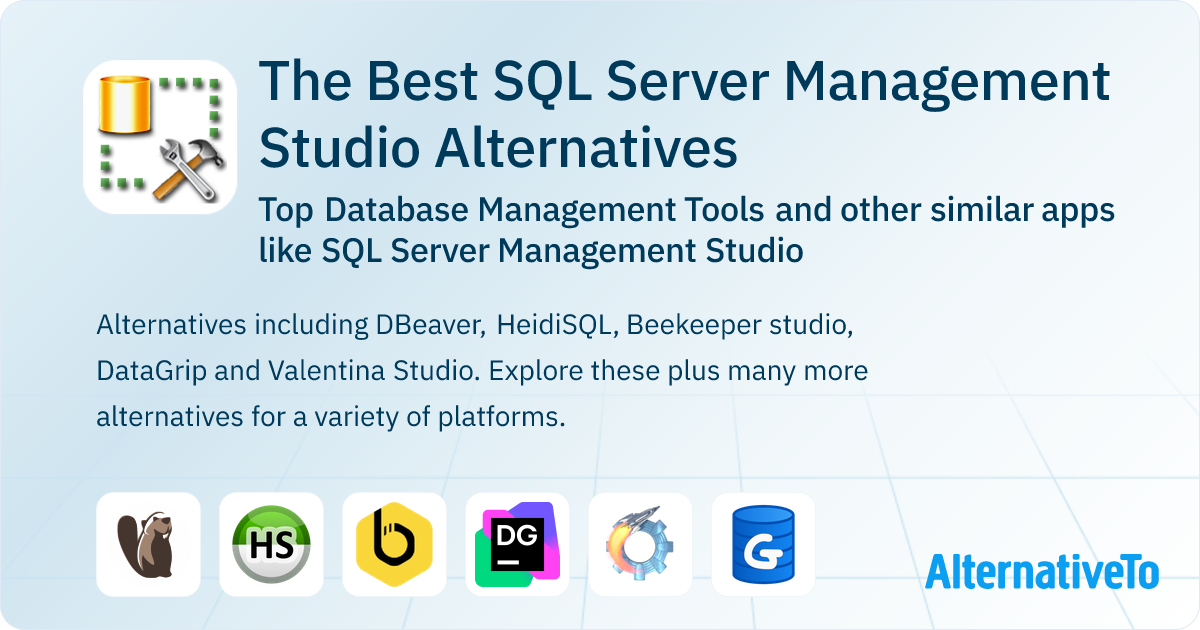
Task: Click the blue database icon with letter G
Action: tap(763, 543)
